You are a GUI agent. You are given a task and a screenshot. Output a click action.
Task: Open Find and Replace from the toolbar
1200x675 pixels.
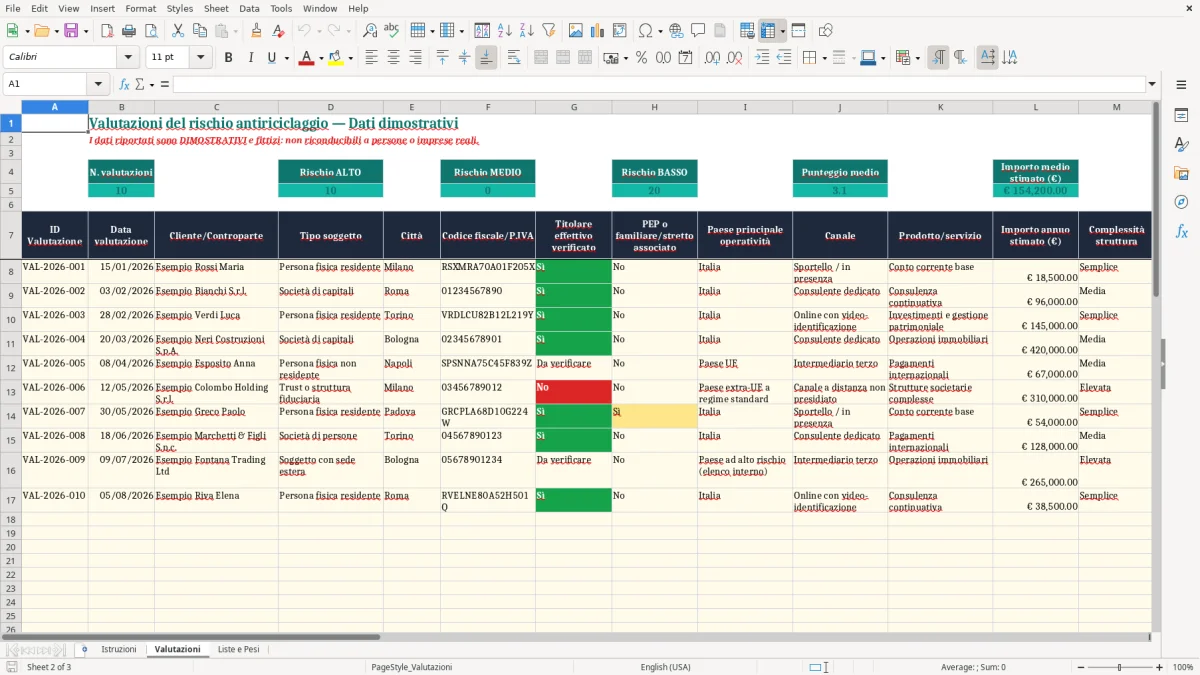click(x=370, y=31)
